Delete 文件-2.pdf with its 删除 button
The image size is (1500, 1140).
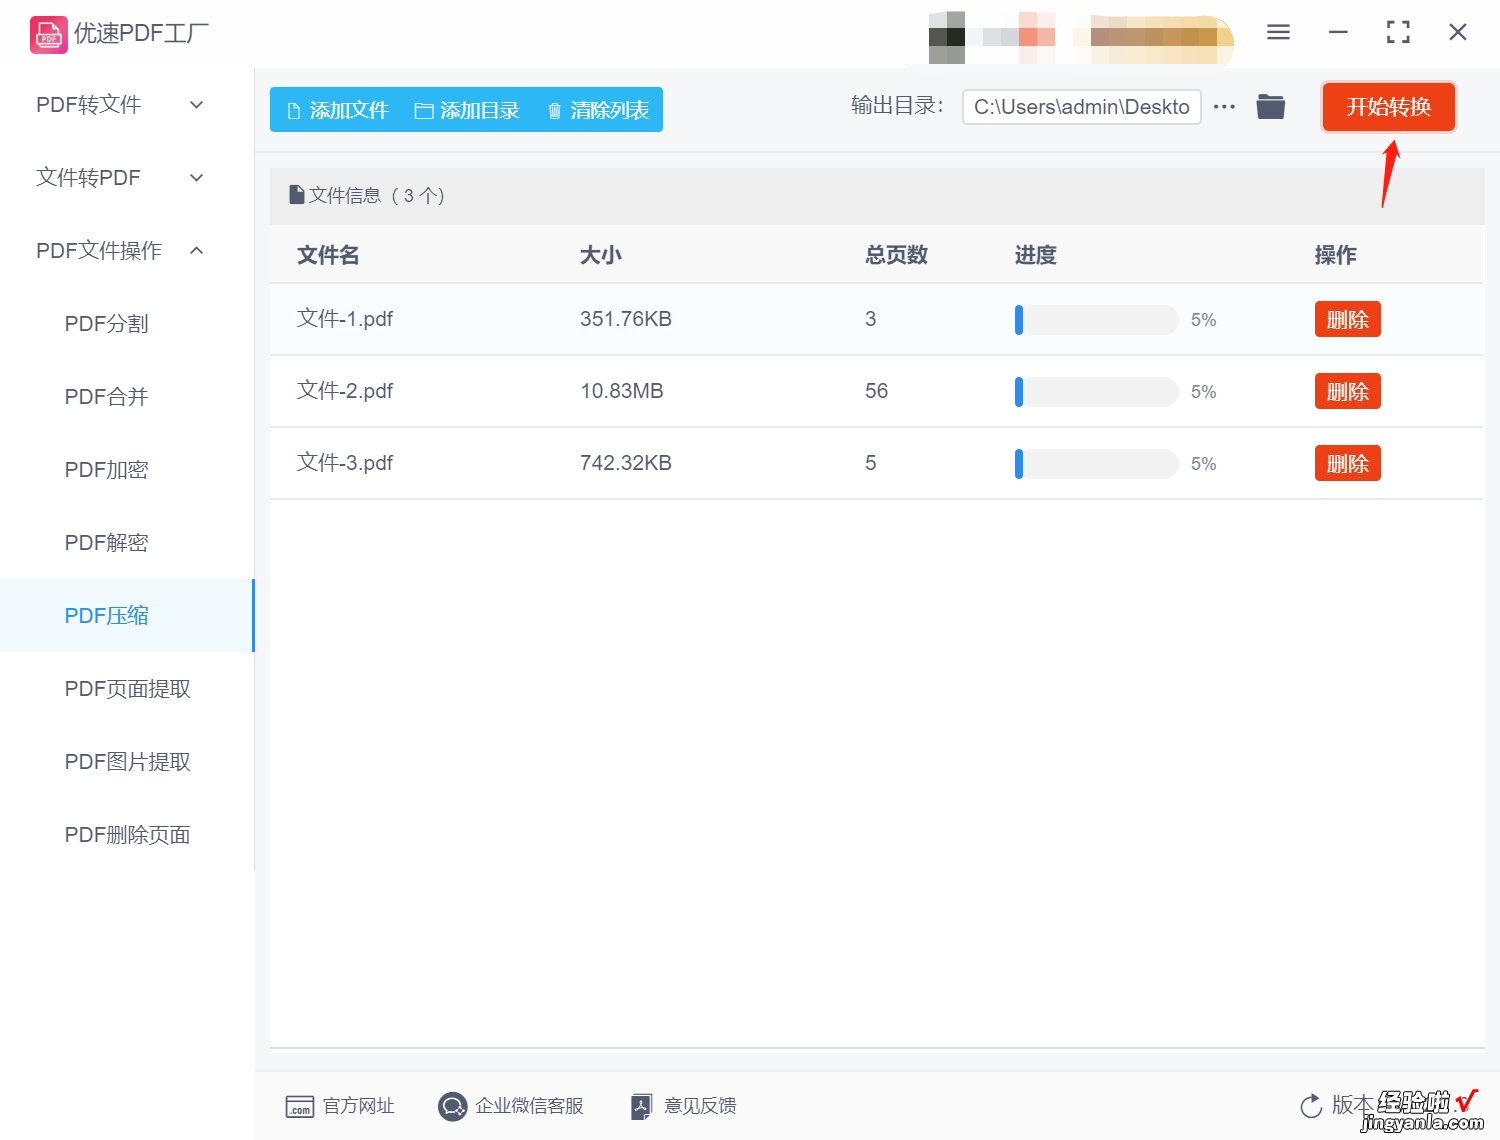tap(1347, 392)
